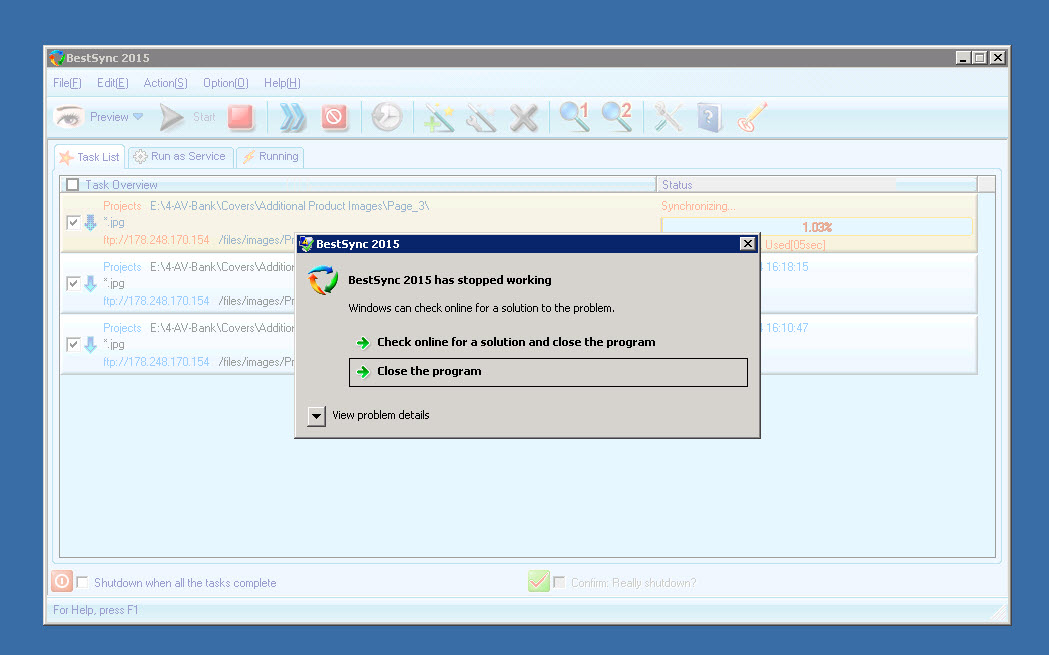
Task: Click the download arrow icon in third task
Action: pyautogui.click(x=90, y=344)
